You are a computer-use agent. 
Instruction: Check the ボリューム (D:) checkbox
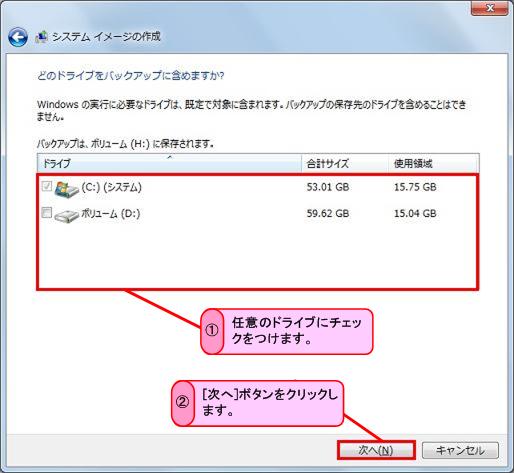click(x=47, y=212)
